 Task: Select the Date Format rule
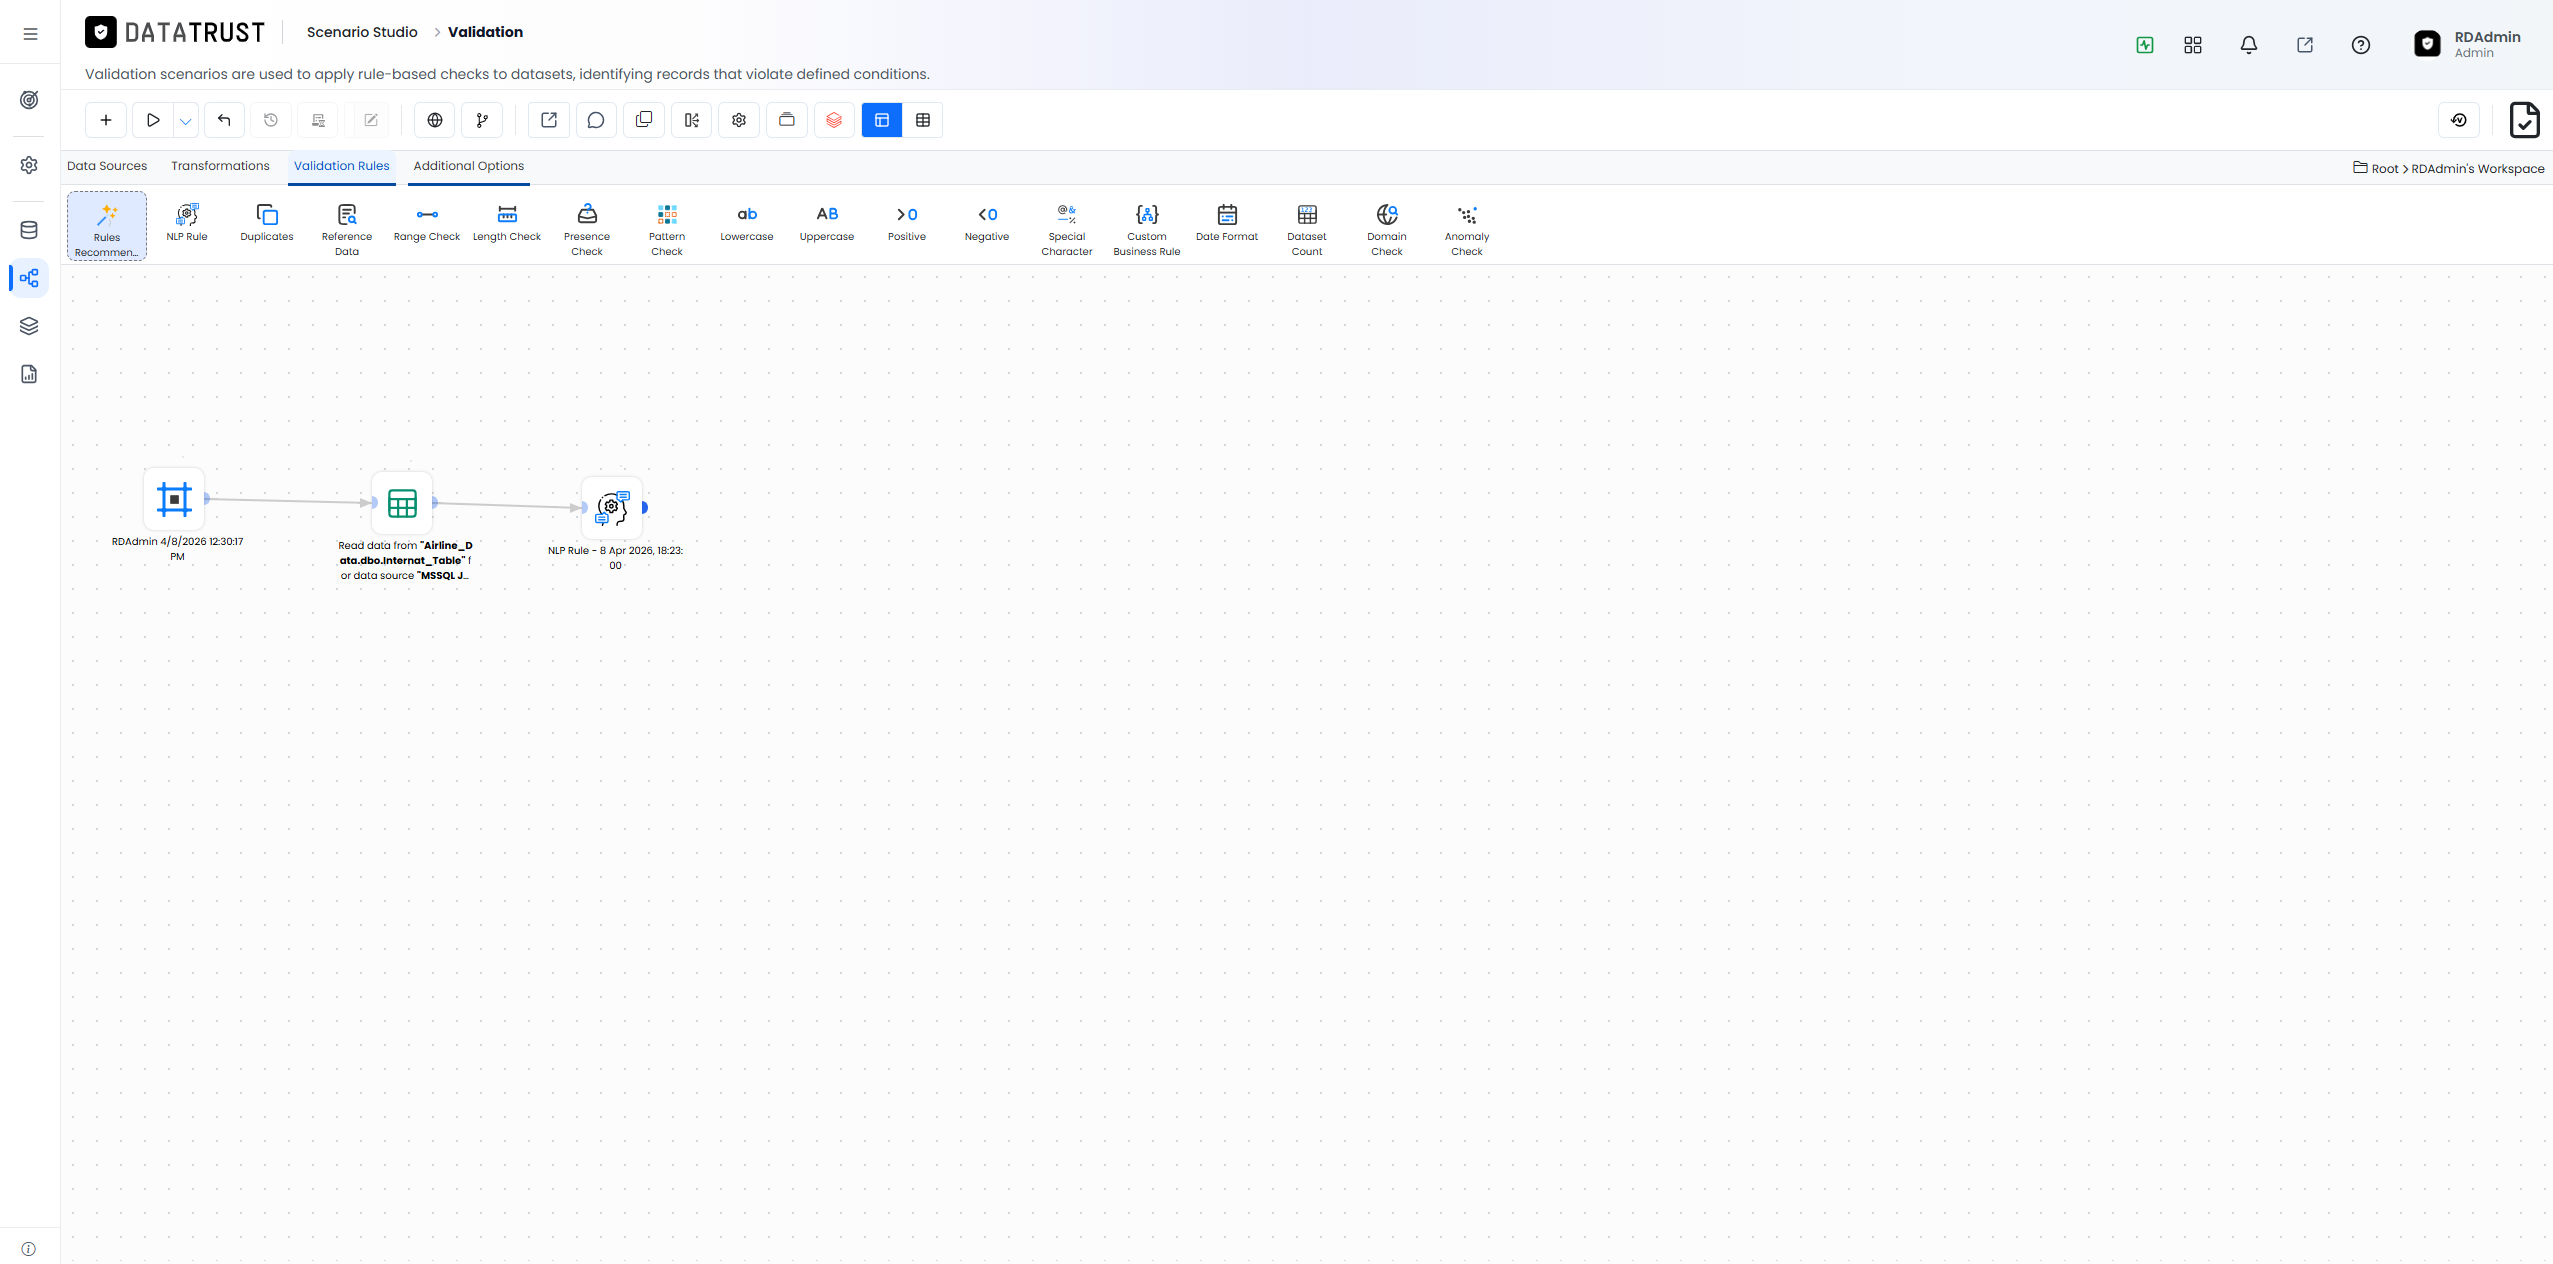1227,223
